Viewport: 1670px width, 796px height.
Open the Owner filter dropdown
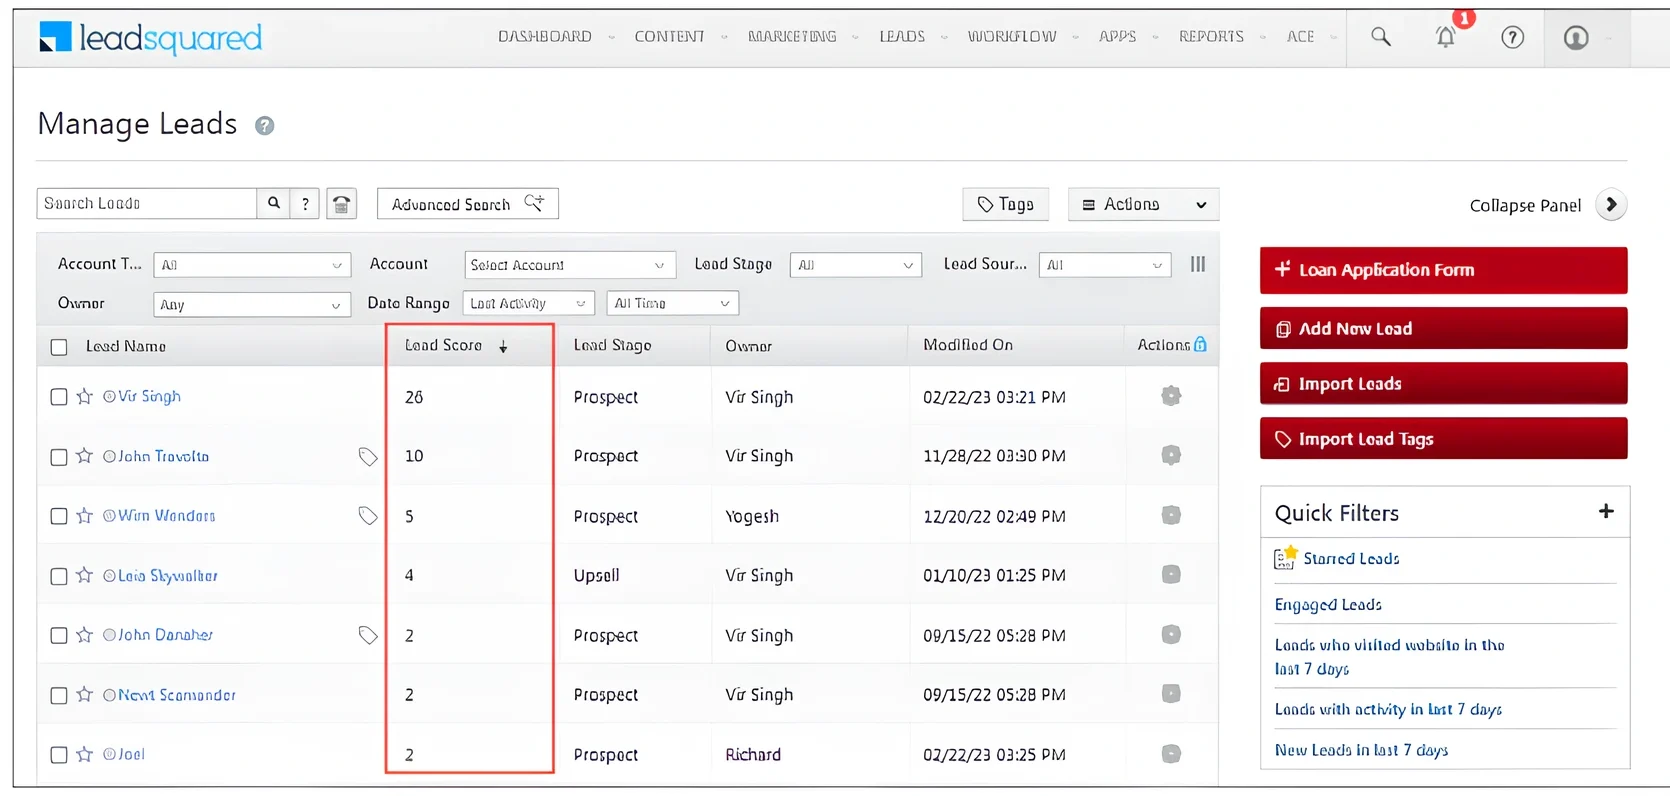pyautogui.click(x=251, y=304)
